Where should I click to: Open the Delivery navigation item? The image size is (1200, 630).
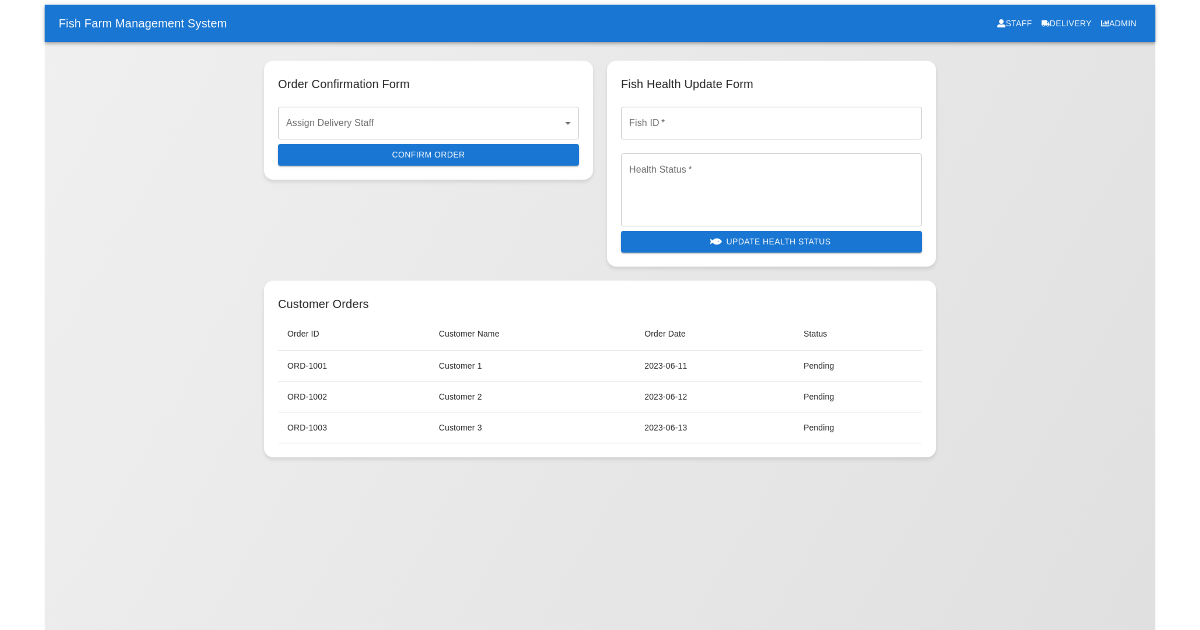(1069, 23)
